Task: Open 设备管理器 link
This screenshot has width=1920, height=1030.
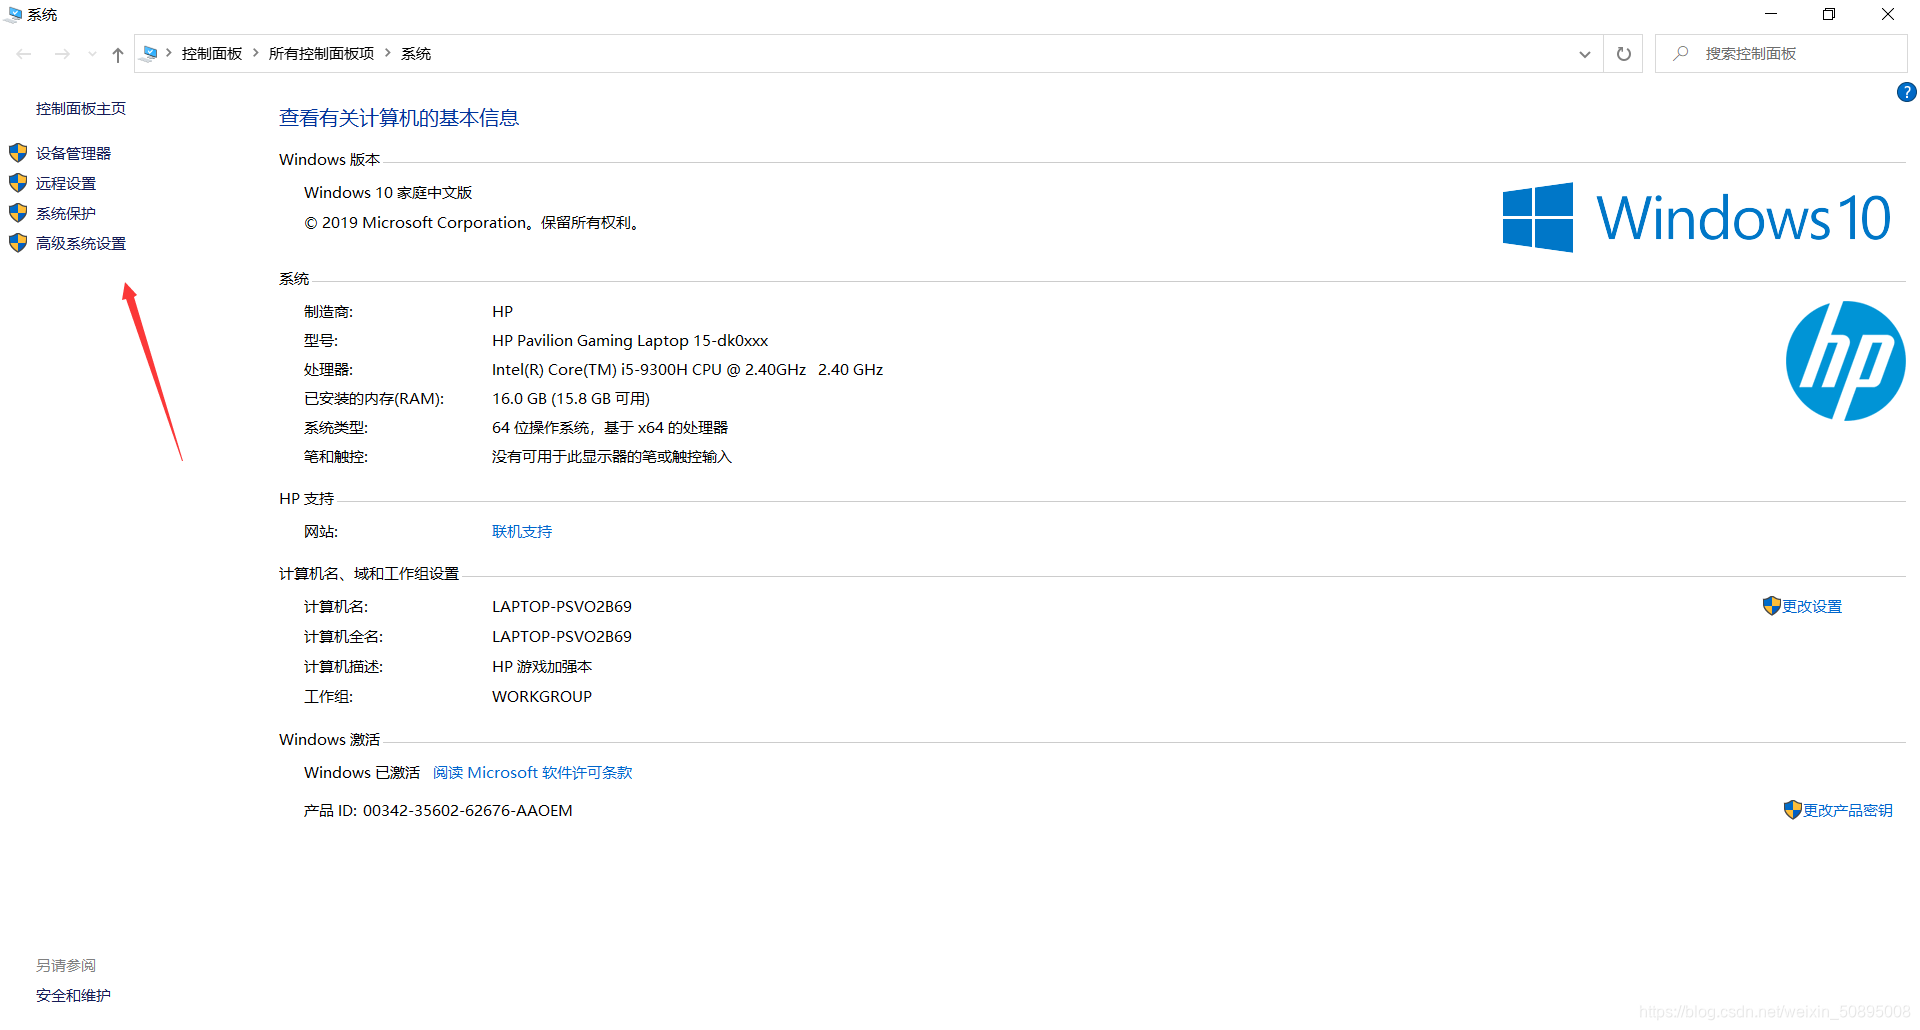Action: click(x=73, y=153)
